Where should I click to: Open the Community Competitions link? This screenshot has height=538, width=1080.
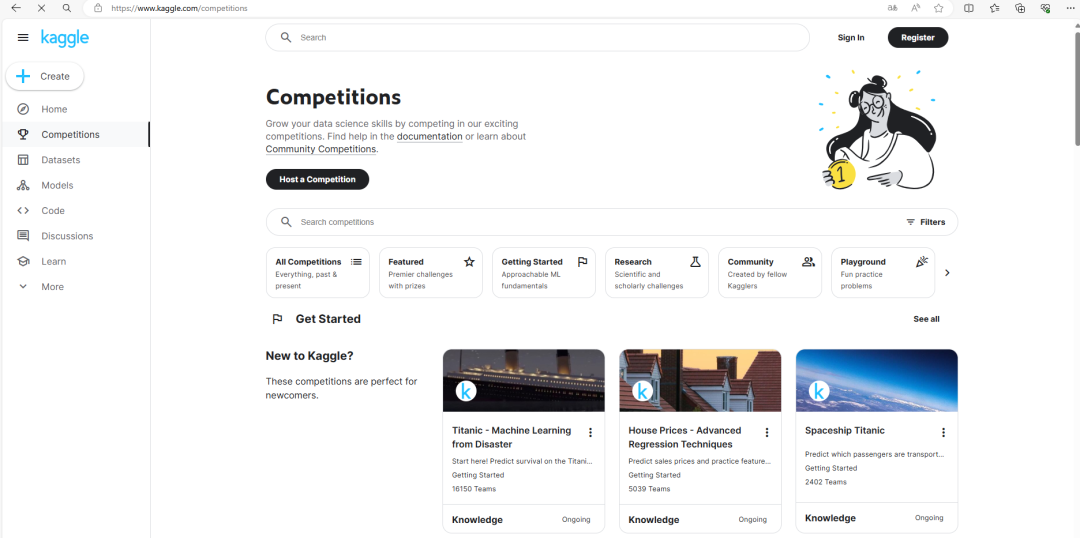coord(321,149)
